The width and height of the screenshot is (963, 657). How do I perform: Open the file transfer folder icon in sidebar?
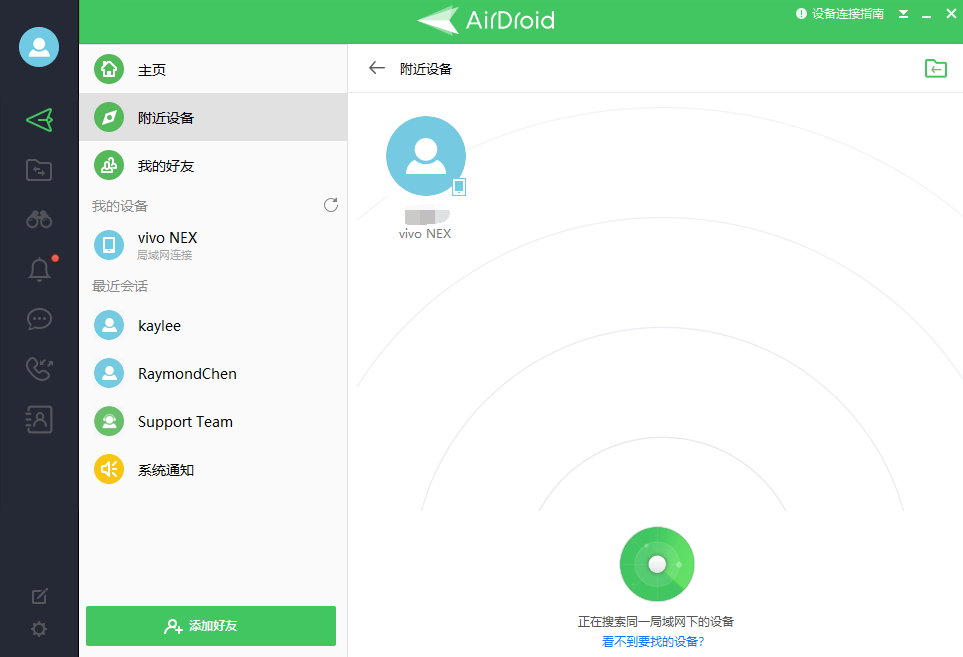pos(39,170)
